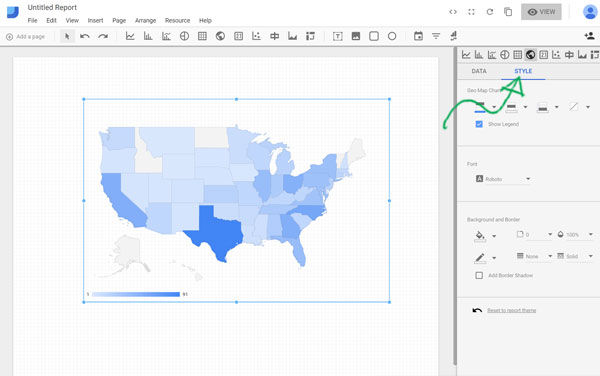Insert a text box from toolbar
This screenshot has width=600, height=376.
click(x=338, y=36)
